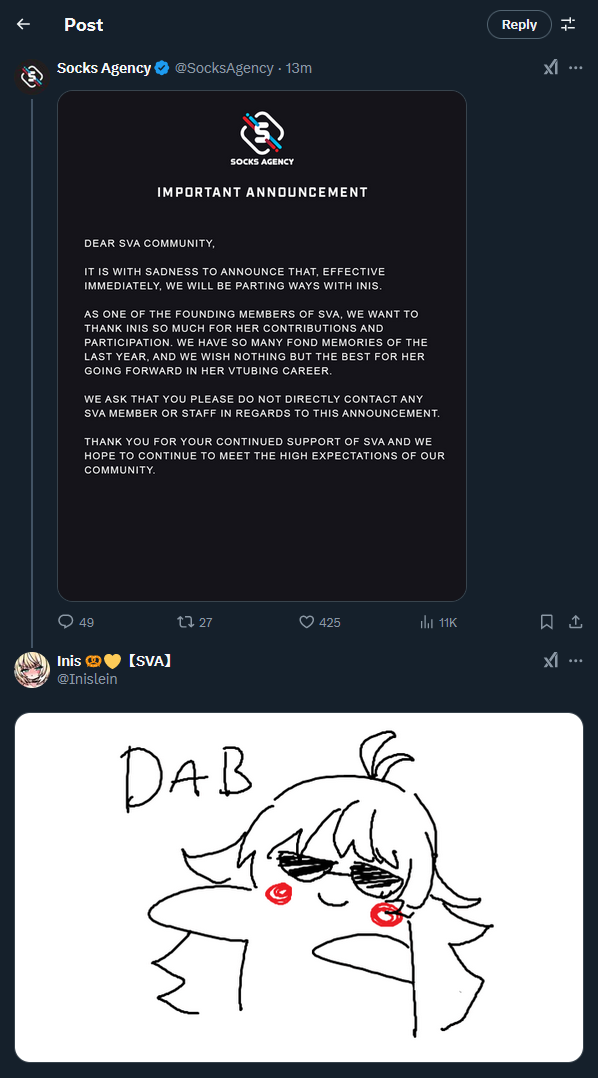Open reply sort settings icon
Image resolution: width=598 pixels, height=1078 pixels.
[x=568, y=24]
